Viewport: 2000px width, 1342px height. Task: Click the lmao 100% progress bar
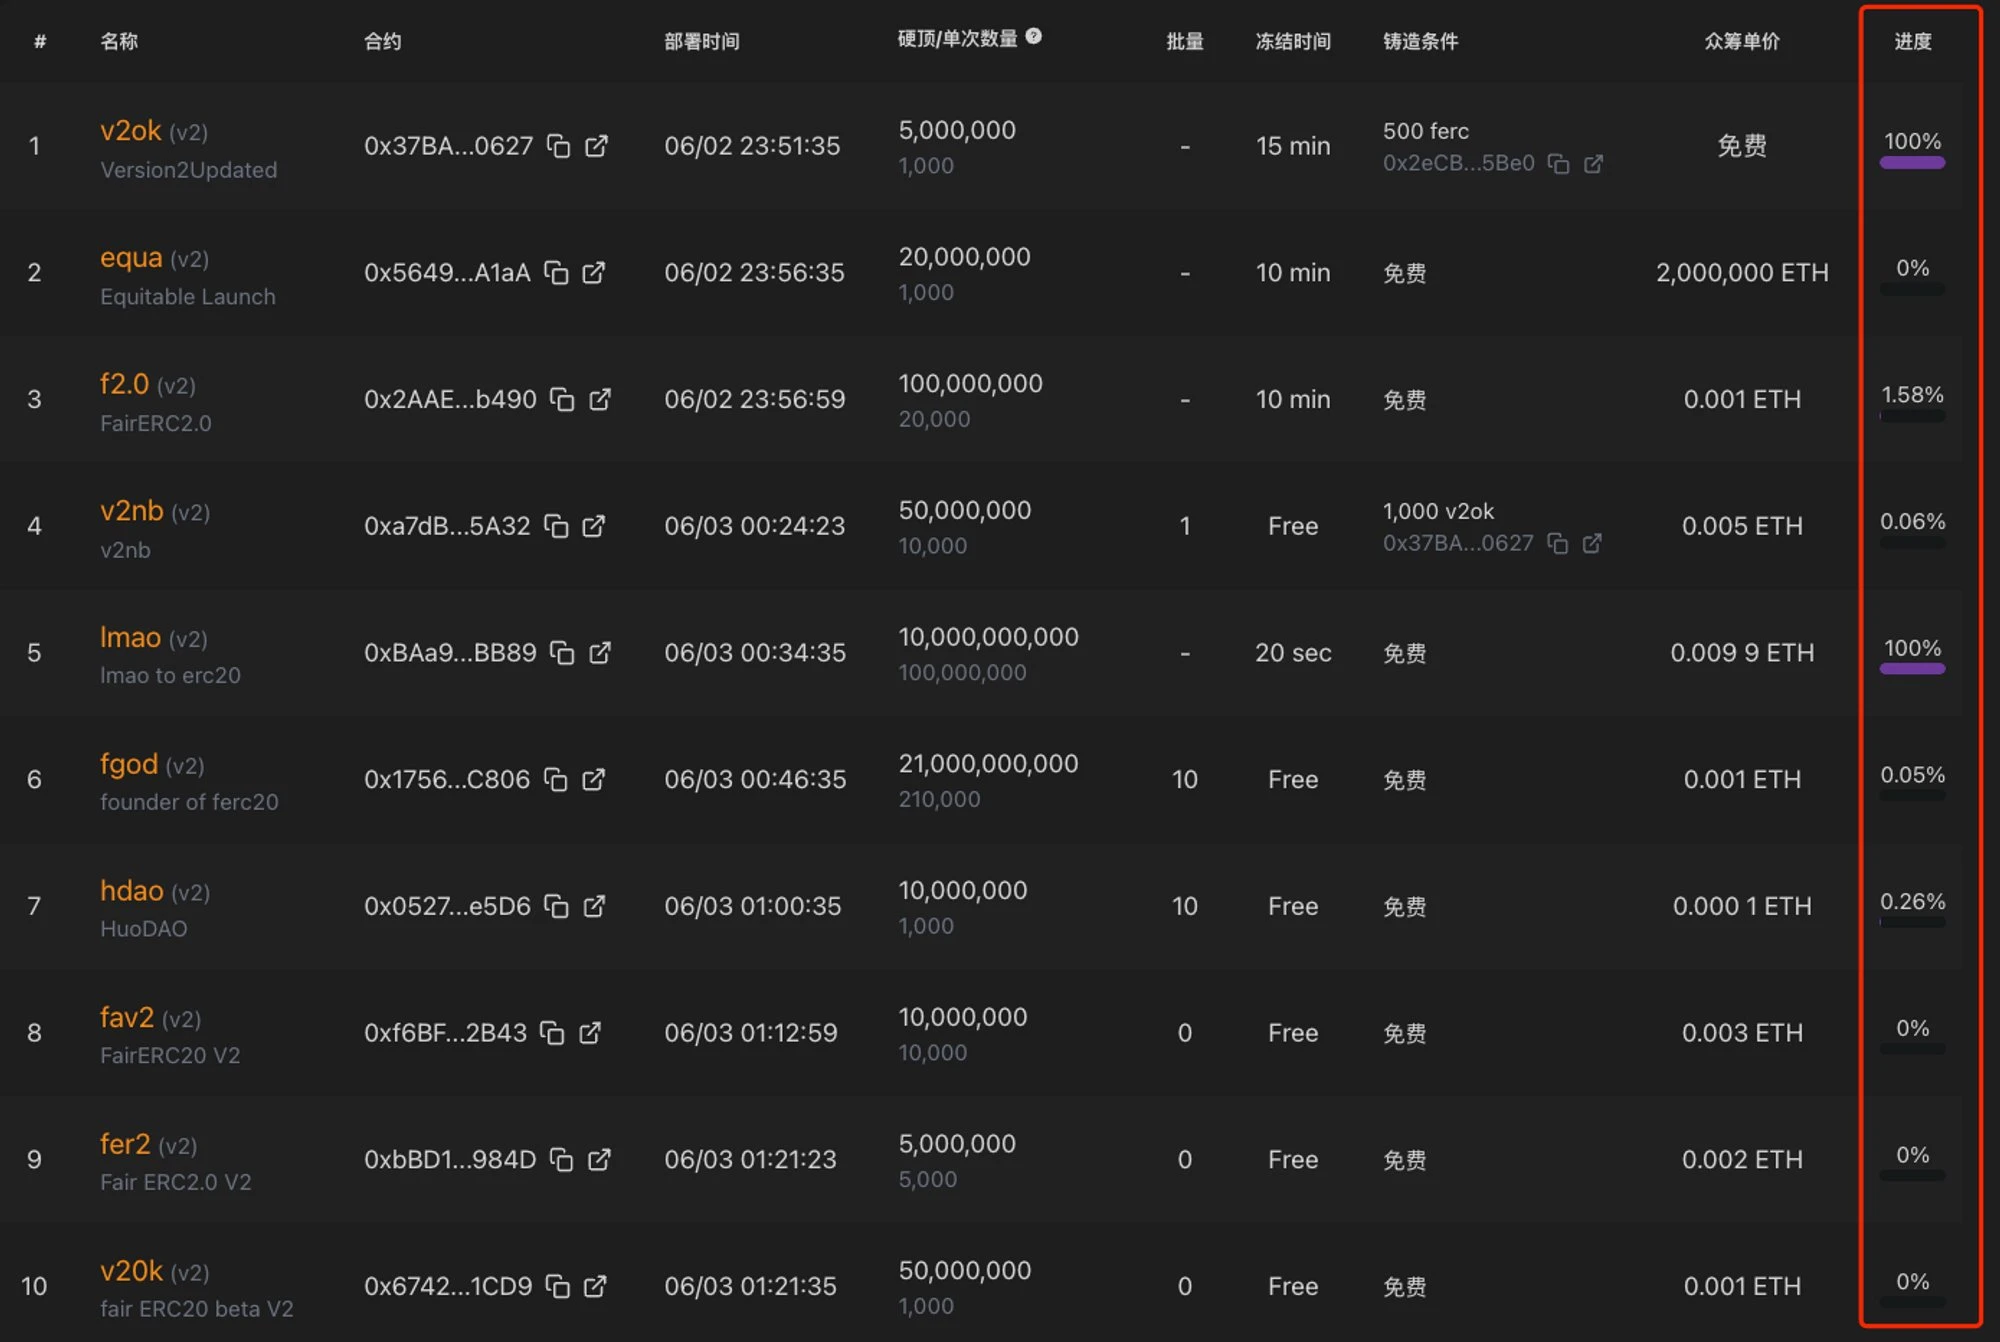pyautogui.click(x=1912, y=669)
